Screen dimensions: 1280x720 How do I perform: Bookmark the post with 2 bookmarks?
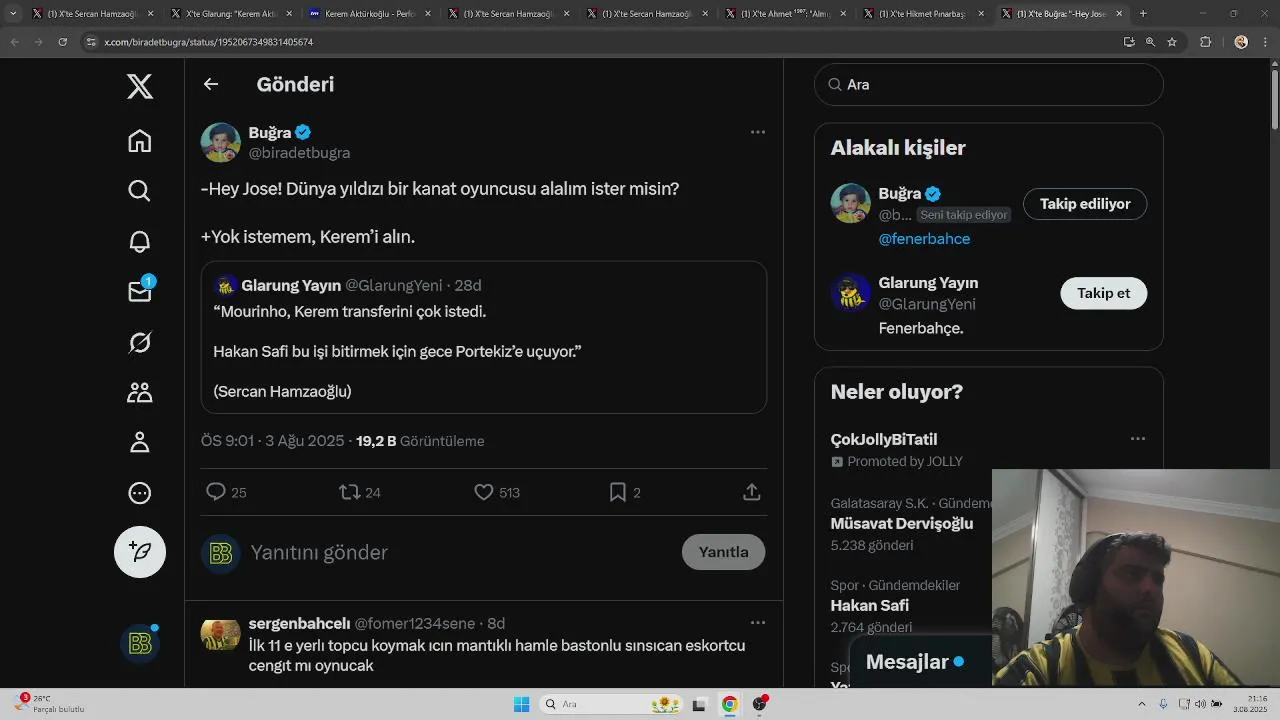point(618,492)
